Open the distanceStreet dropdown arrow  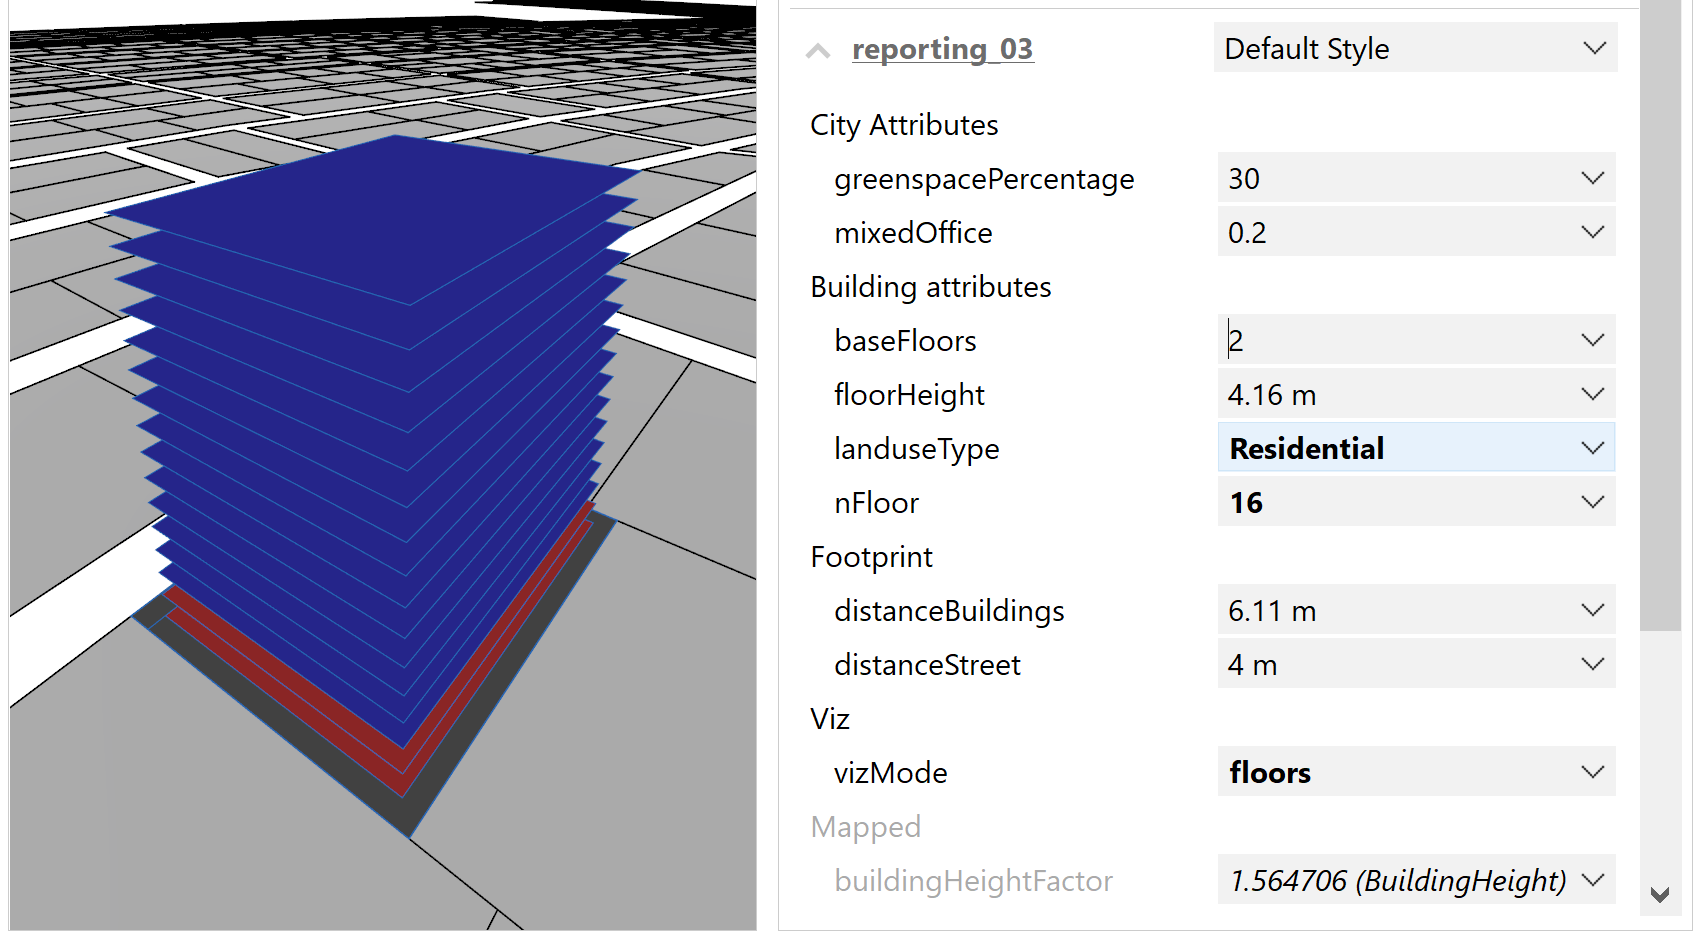[1592, 665]
